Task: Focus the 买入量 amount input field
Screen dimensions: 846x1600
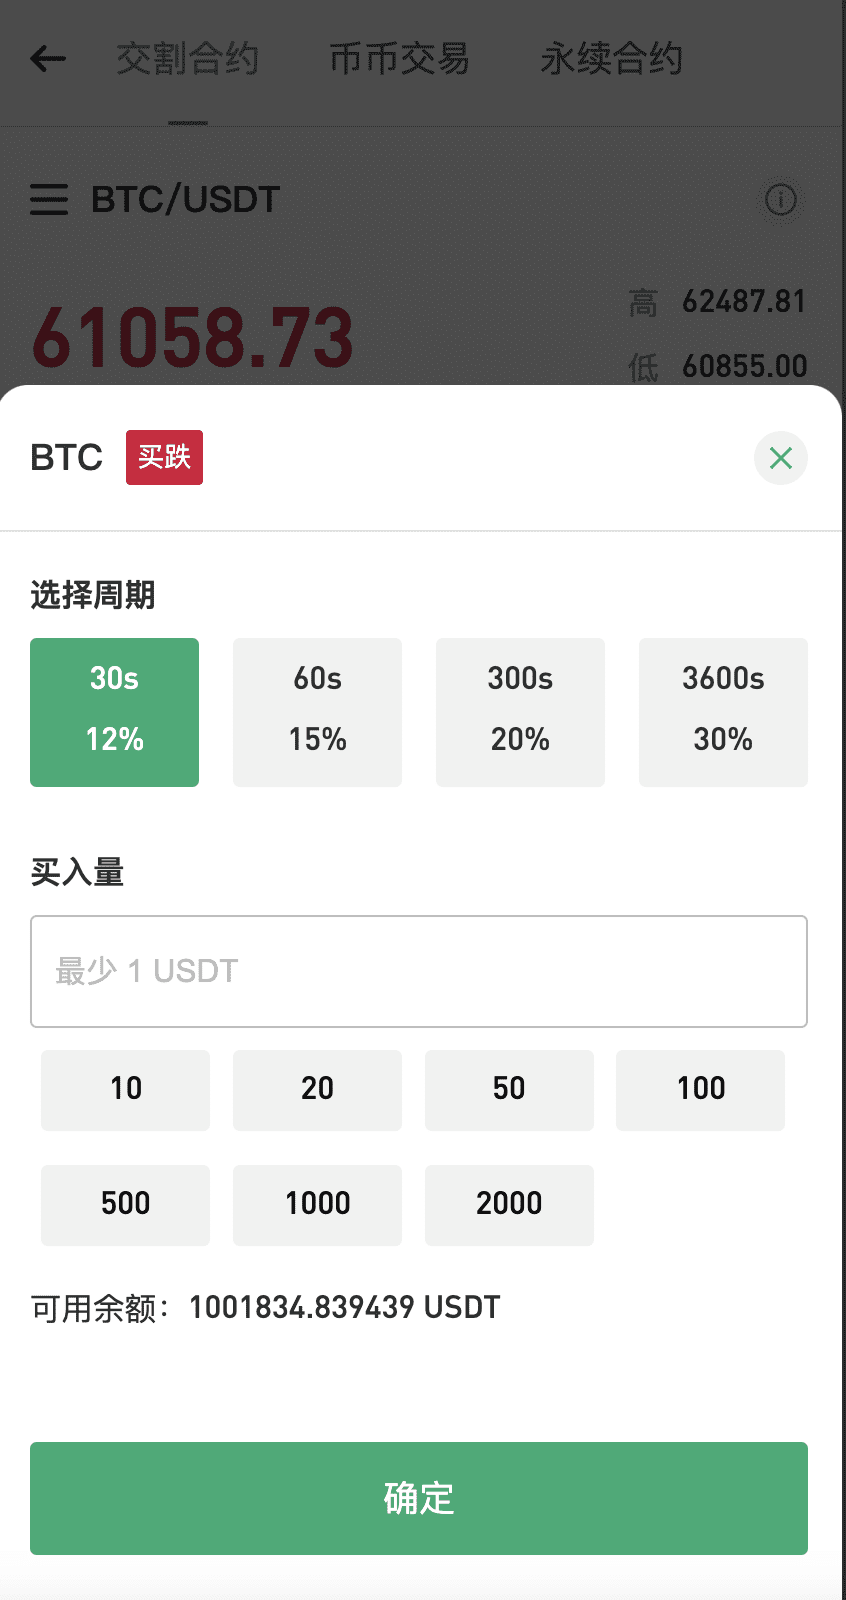Action: click(x=419, y=971)
